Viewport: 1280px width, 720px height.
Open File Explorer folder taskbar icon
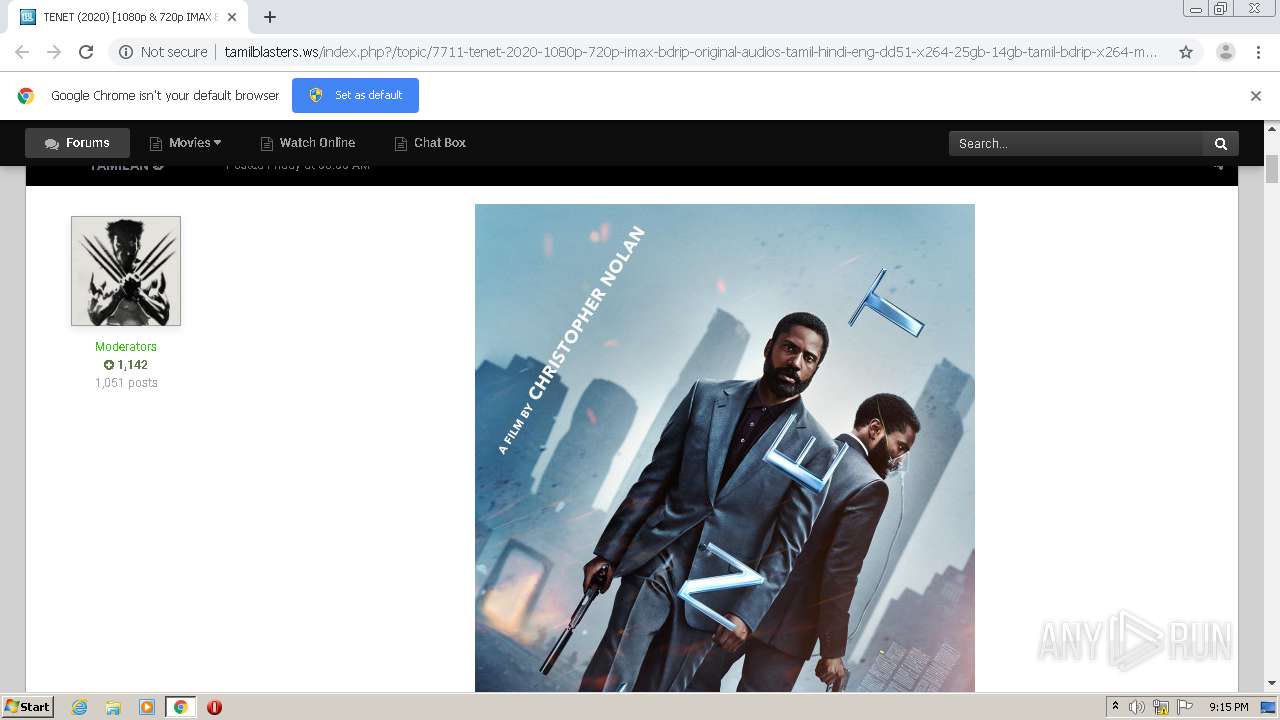113,707
